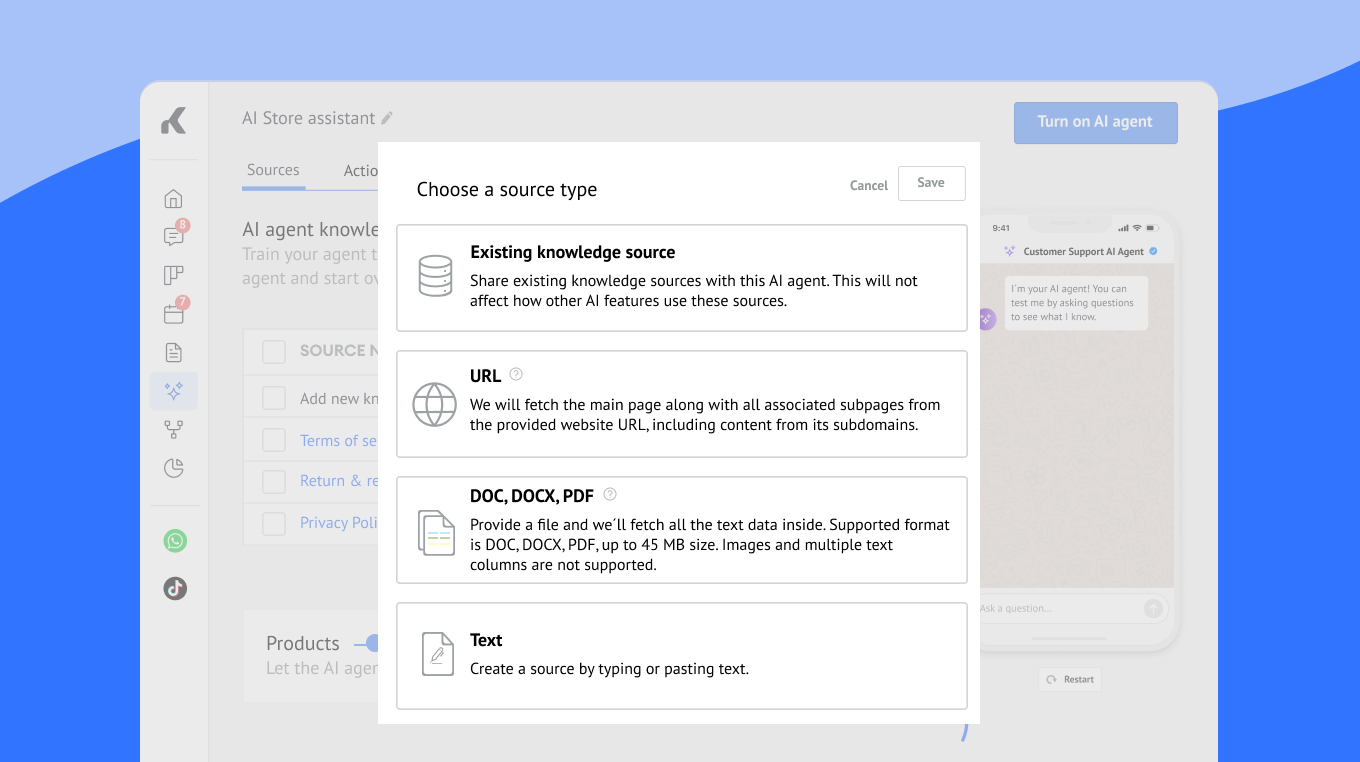The width and height of the screenshot is (1360, 762).
Task: Open the WhatsApp channel icon
Action: pos(175,541)
